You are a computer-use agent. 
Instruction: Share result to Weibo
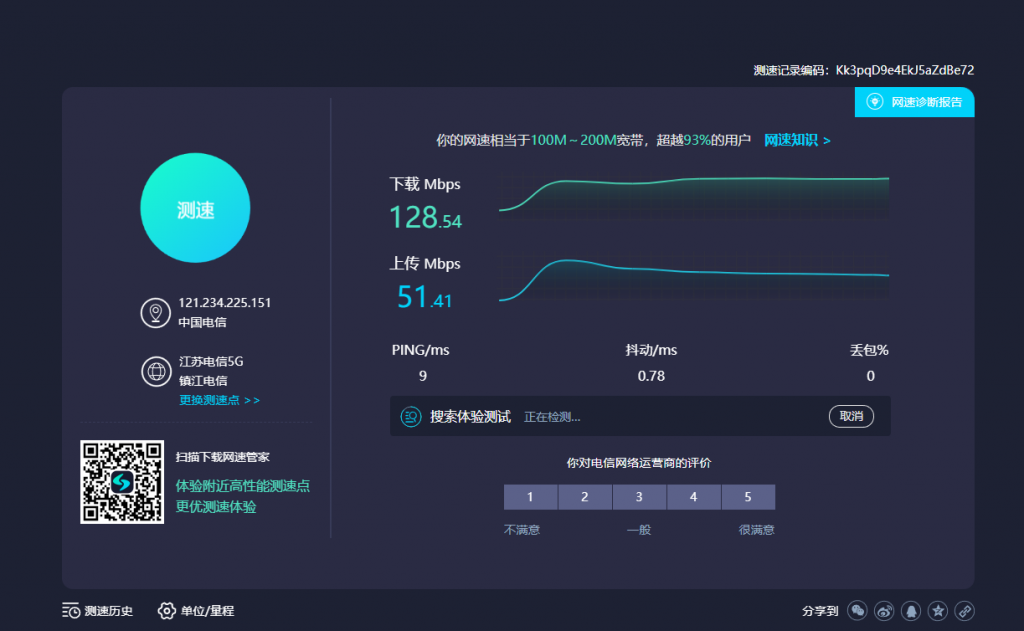pyautogui.click(x=884, y=610)
